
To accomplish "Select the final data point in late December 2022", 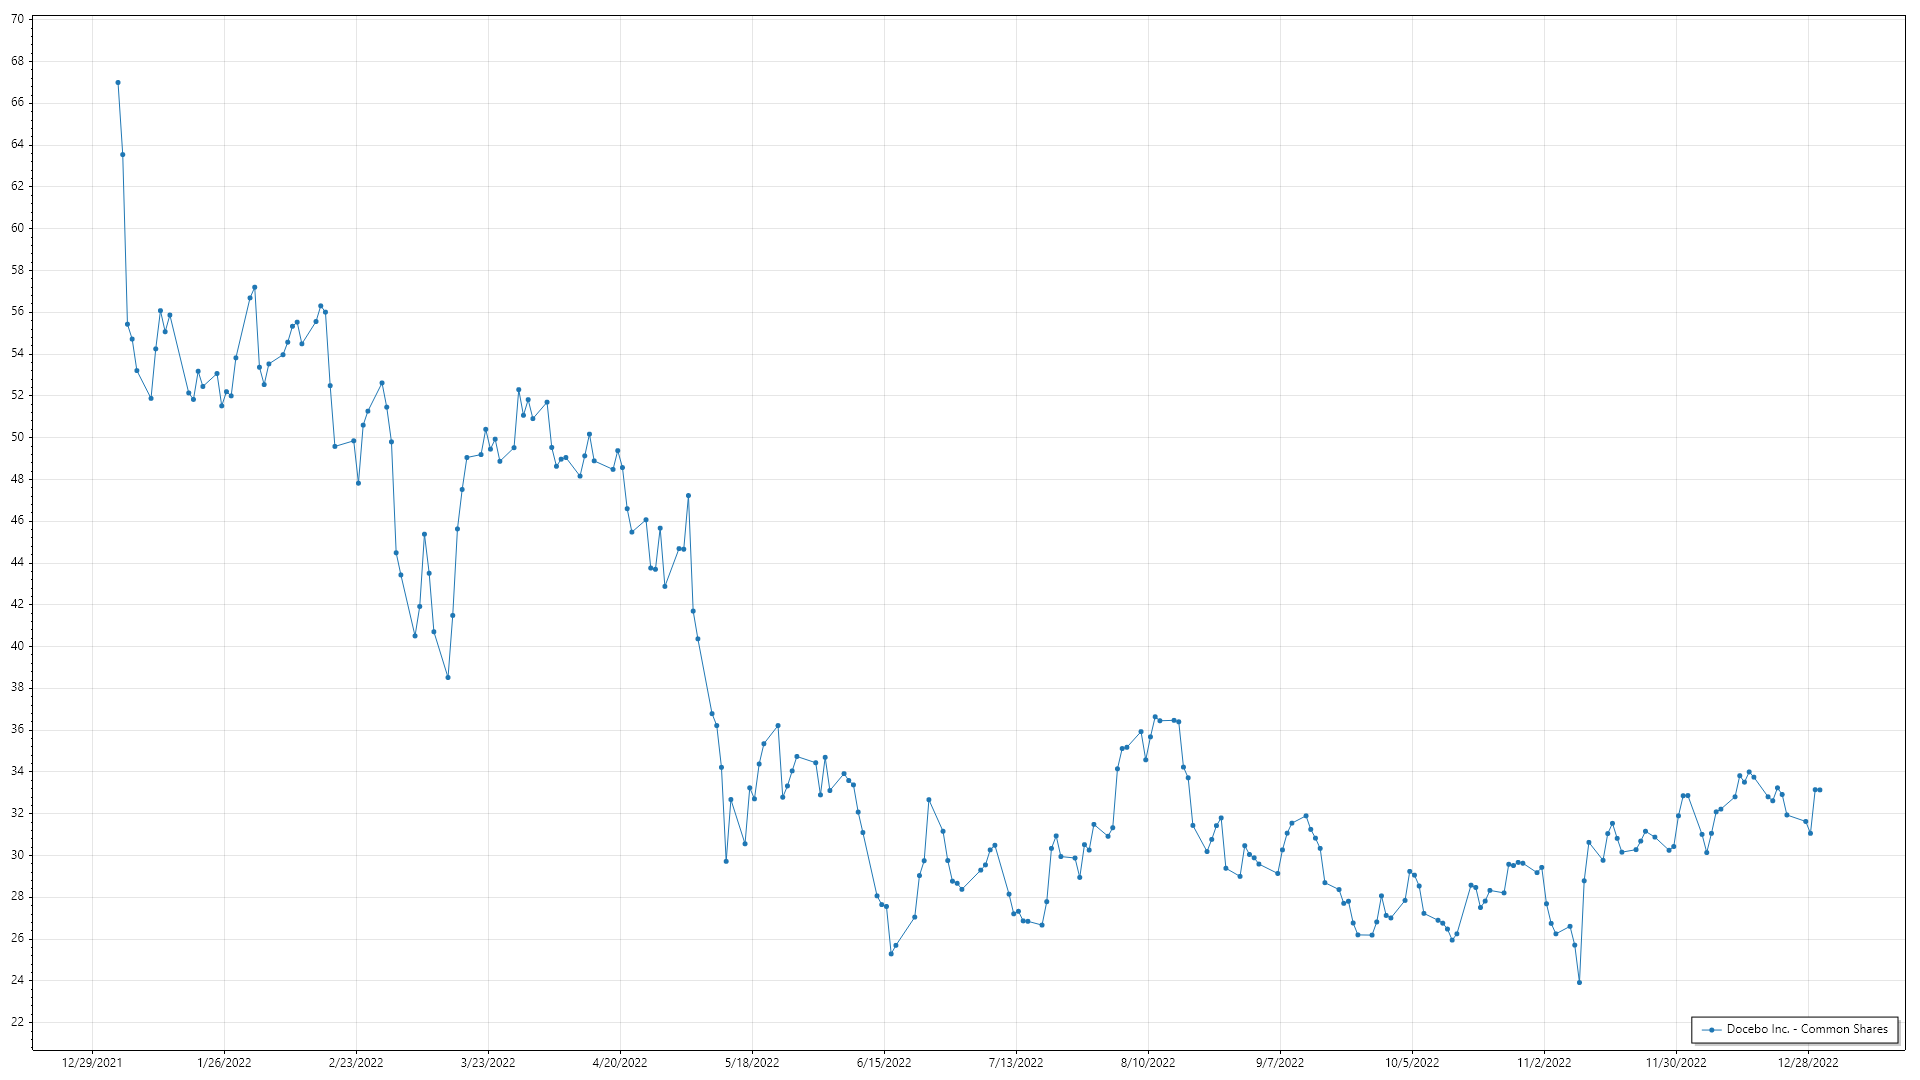I will point(1820,790).
